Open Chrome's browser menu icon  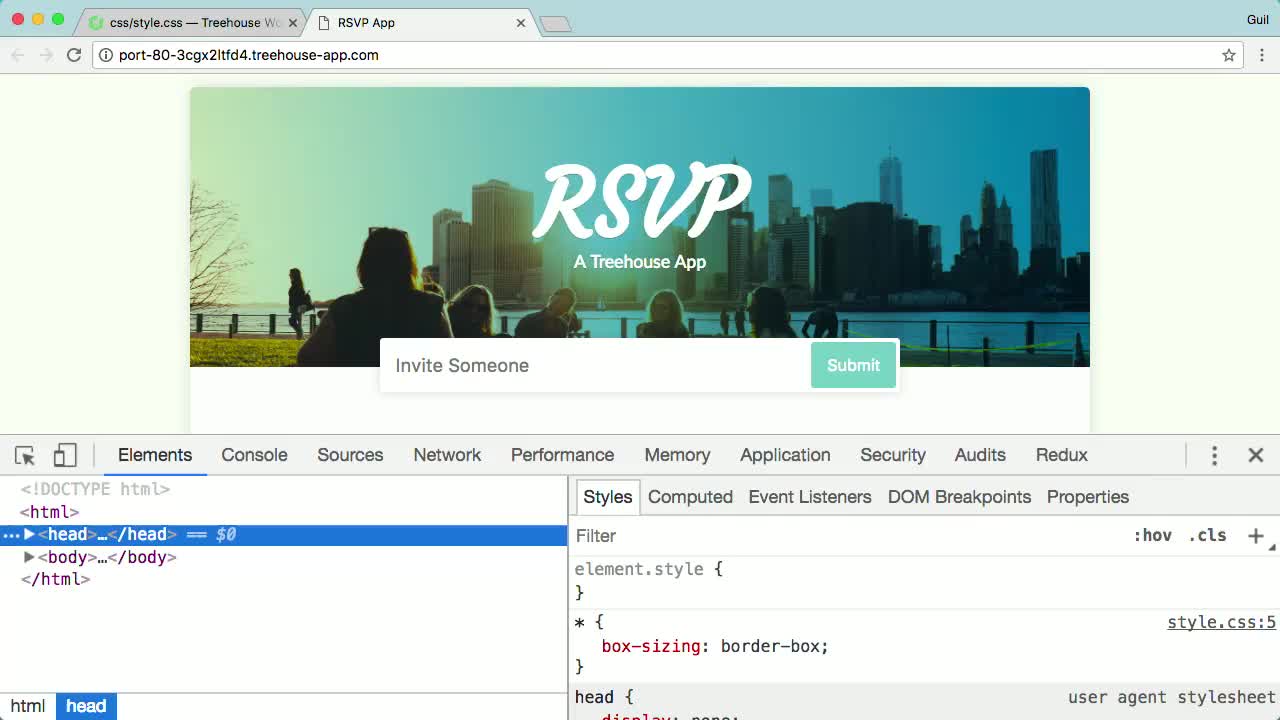[x=1262, y=55]
